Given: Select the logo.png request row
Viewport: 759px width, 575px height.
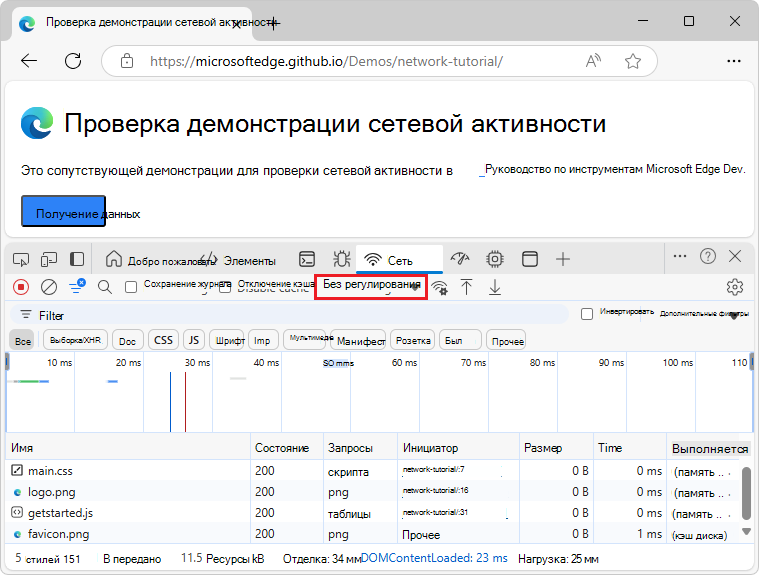Looking at the screenshot, I should (x=373, y=492).
